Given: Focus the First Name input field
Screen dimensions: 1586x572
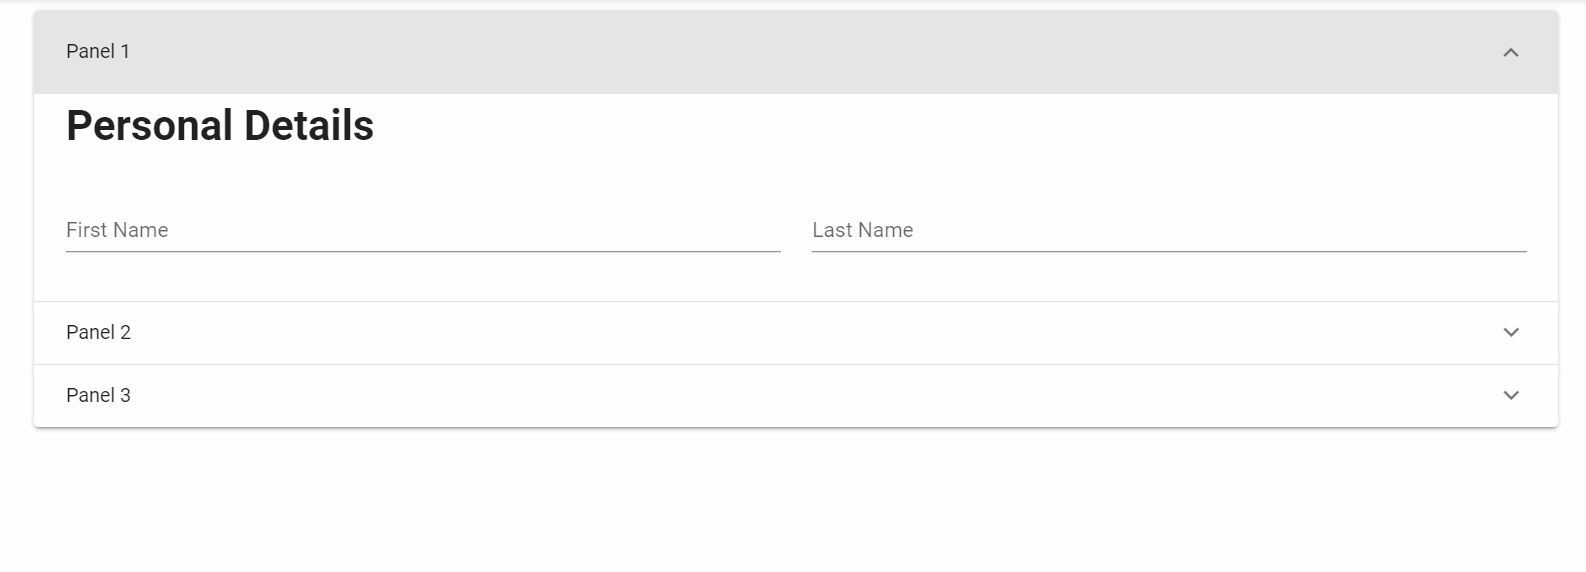Looking at the screenshot, I should [x=423, y=230].
